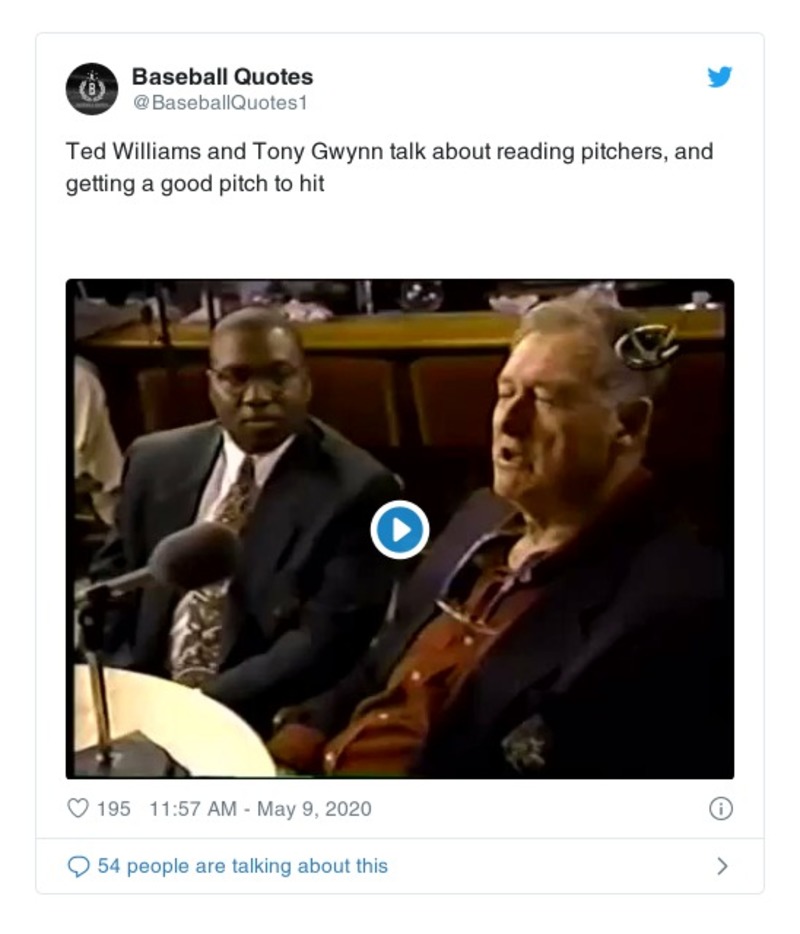Like the tweet with heart icon
This screenshot has width=800, height=934.
coord(78,808)
